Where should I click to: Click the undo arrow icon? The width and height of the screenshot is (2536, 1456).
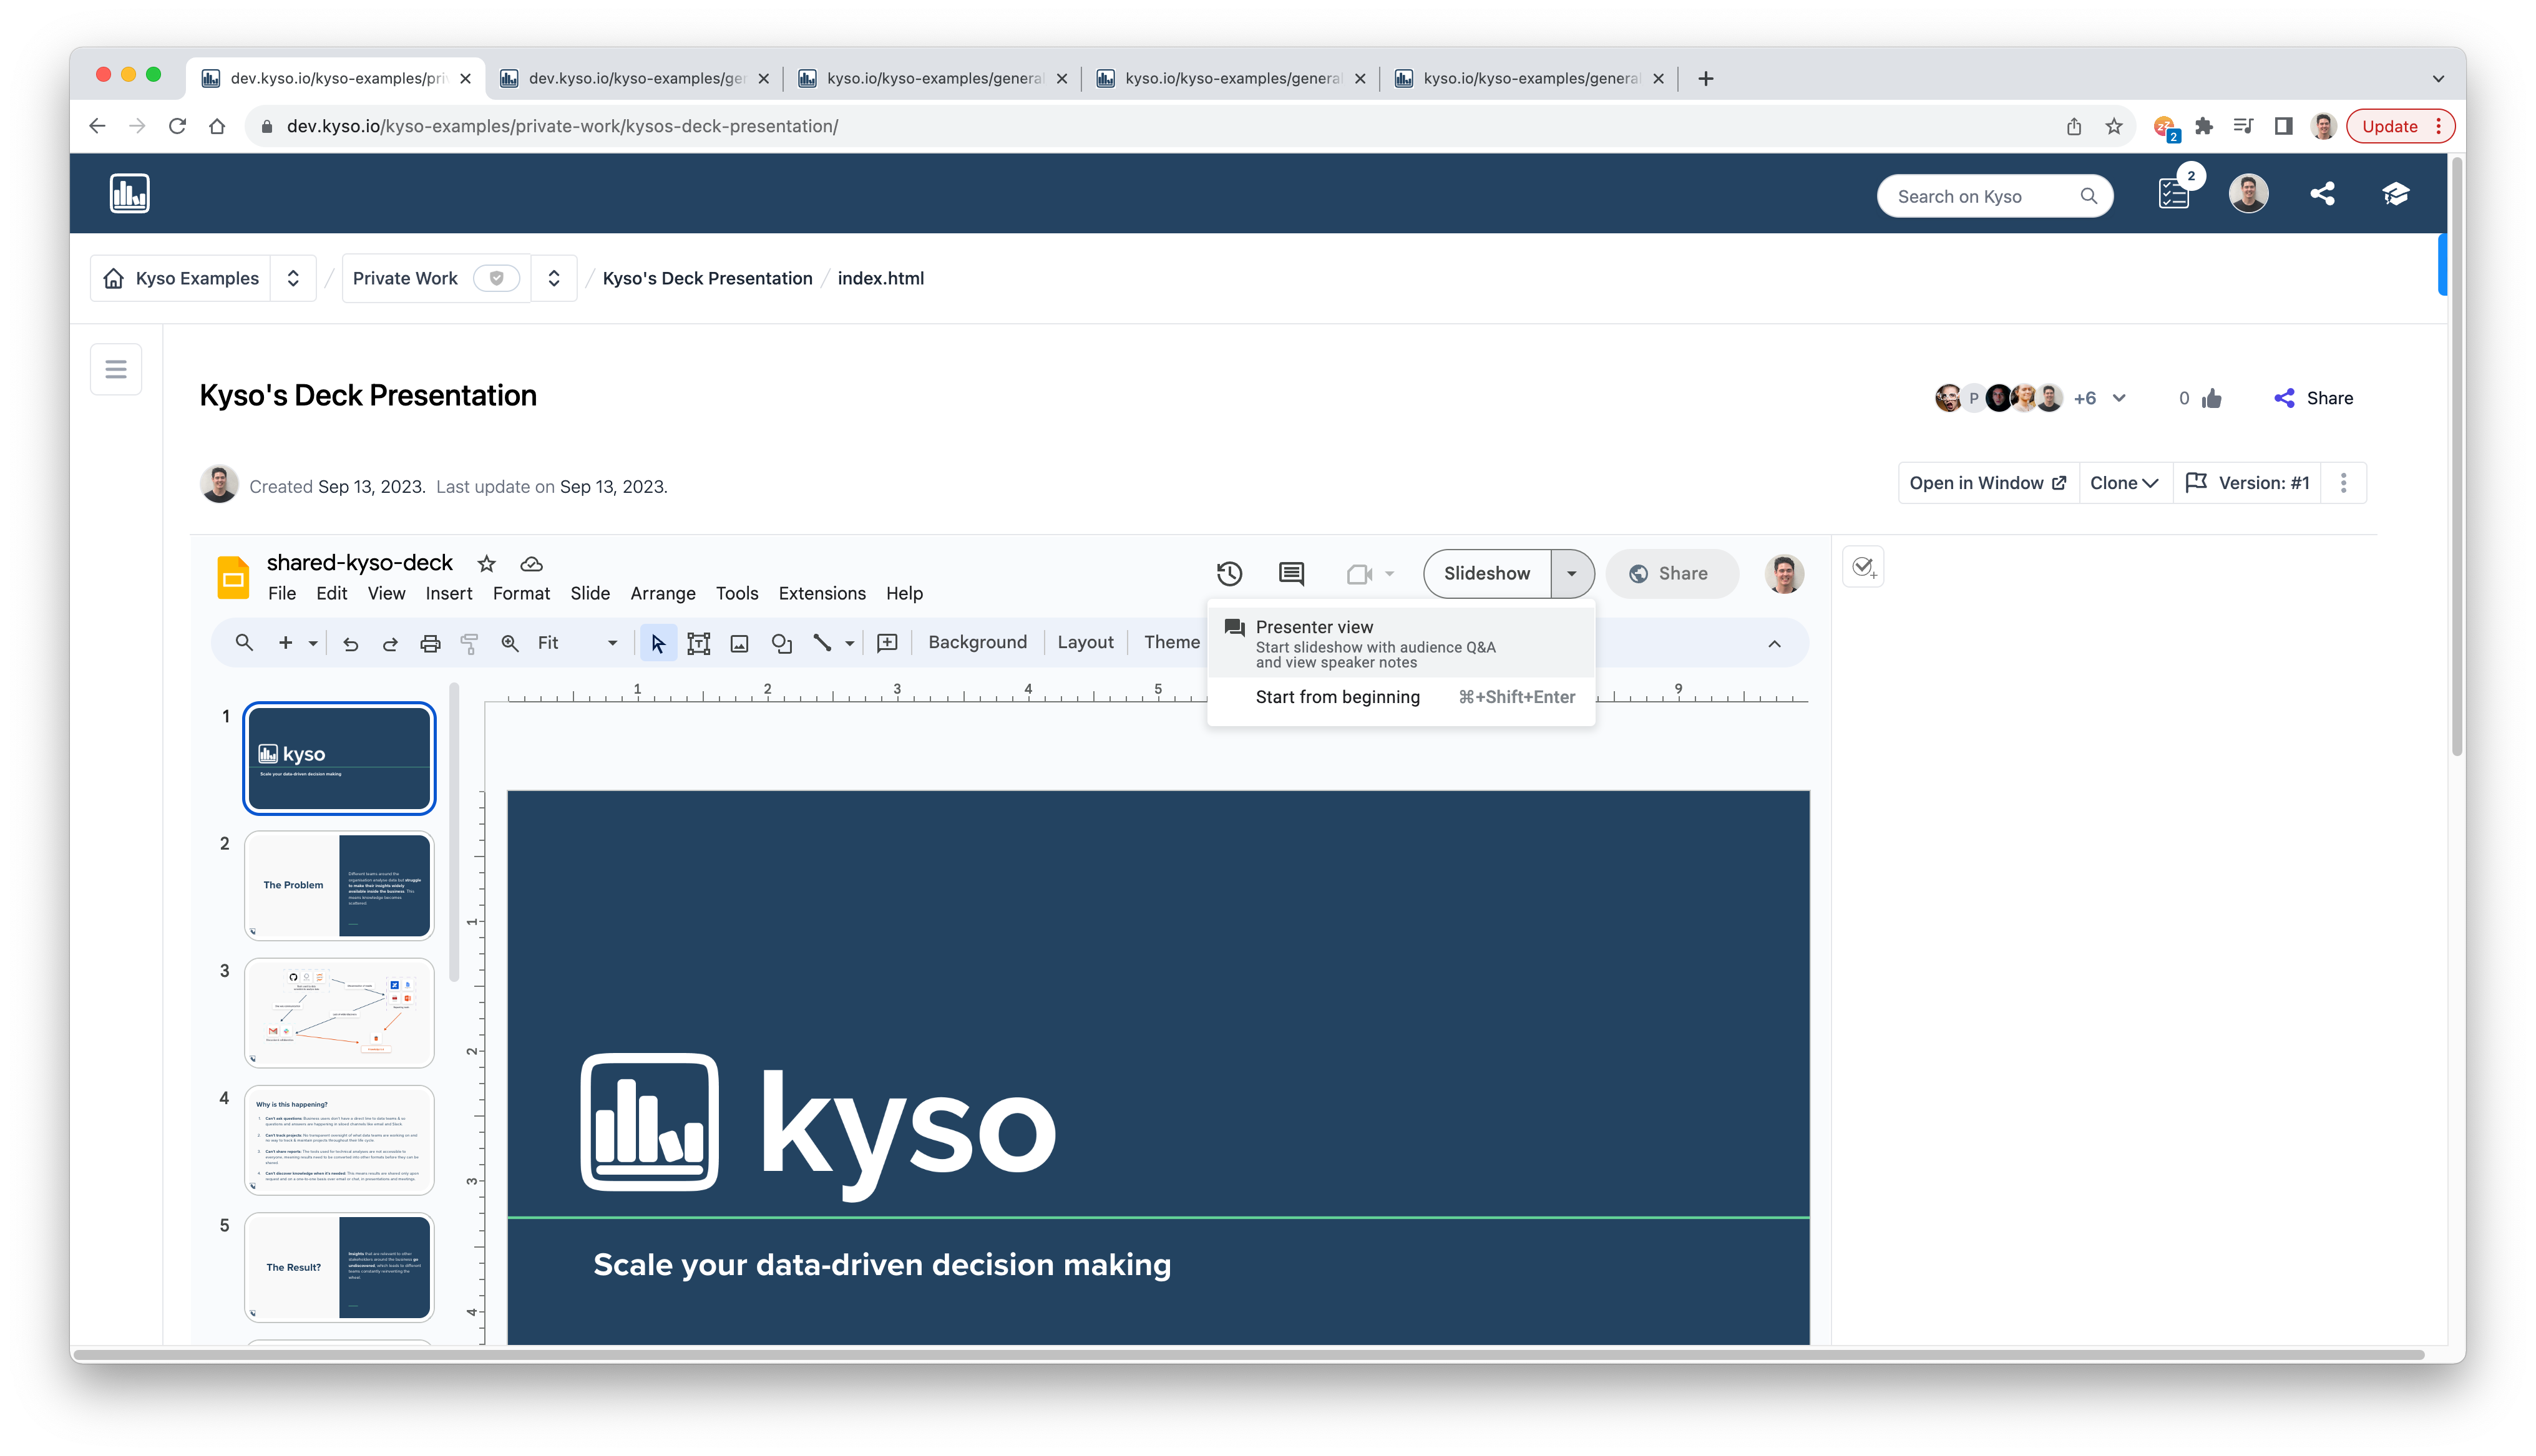tap(350, 643)
